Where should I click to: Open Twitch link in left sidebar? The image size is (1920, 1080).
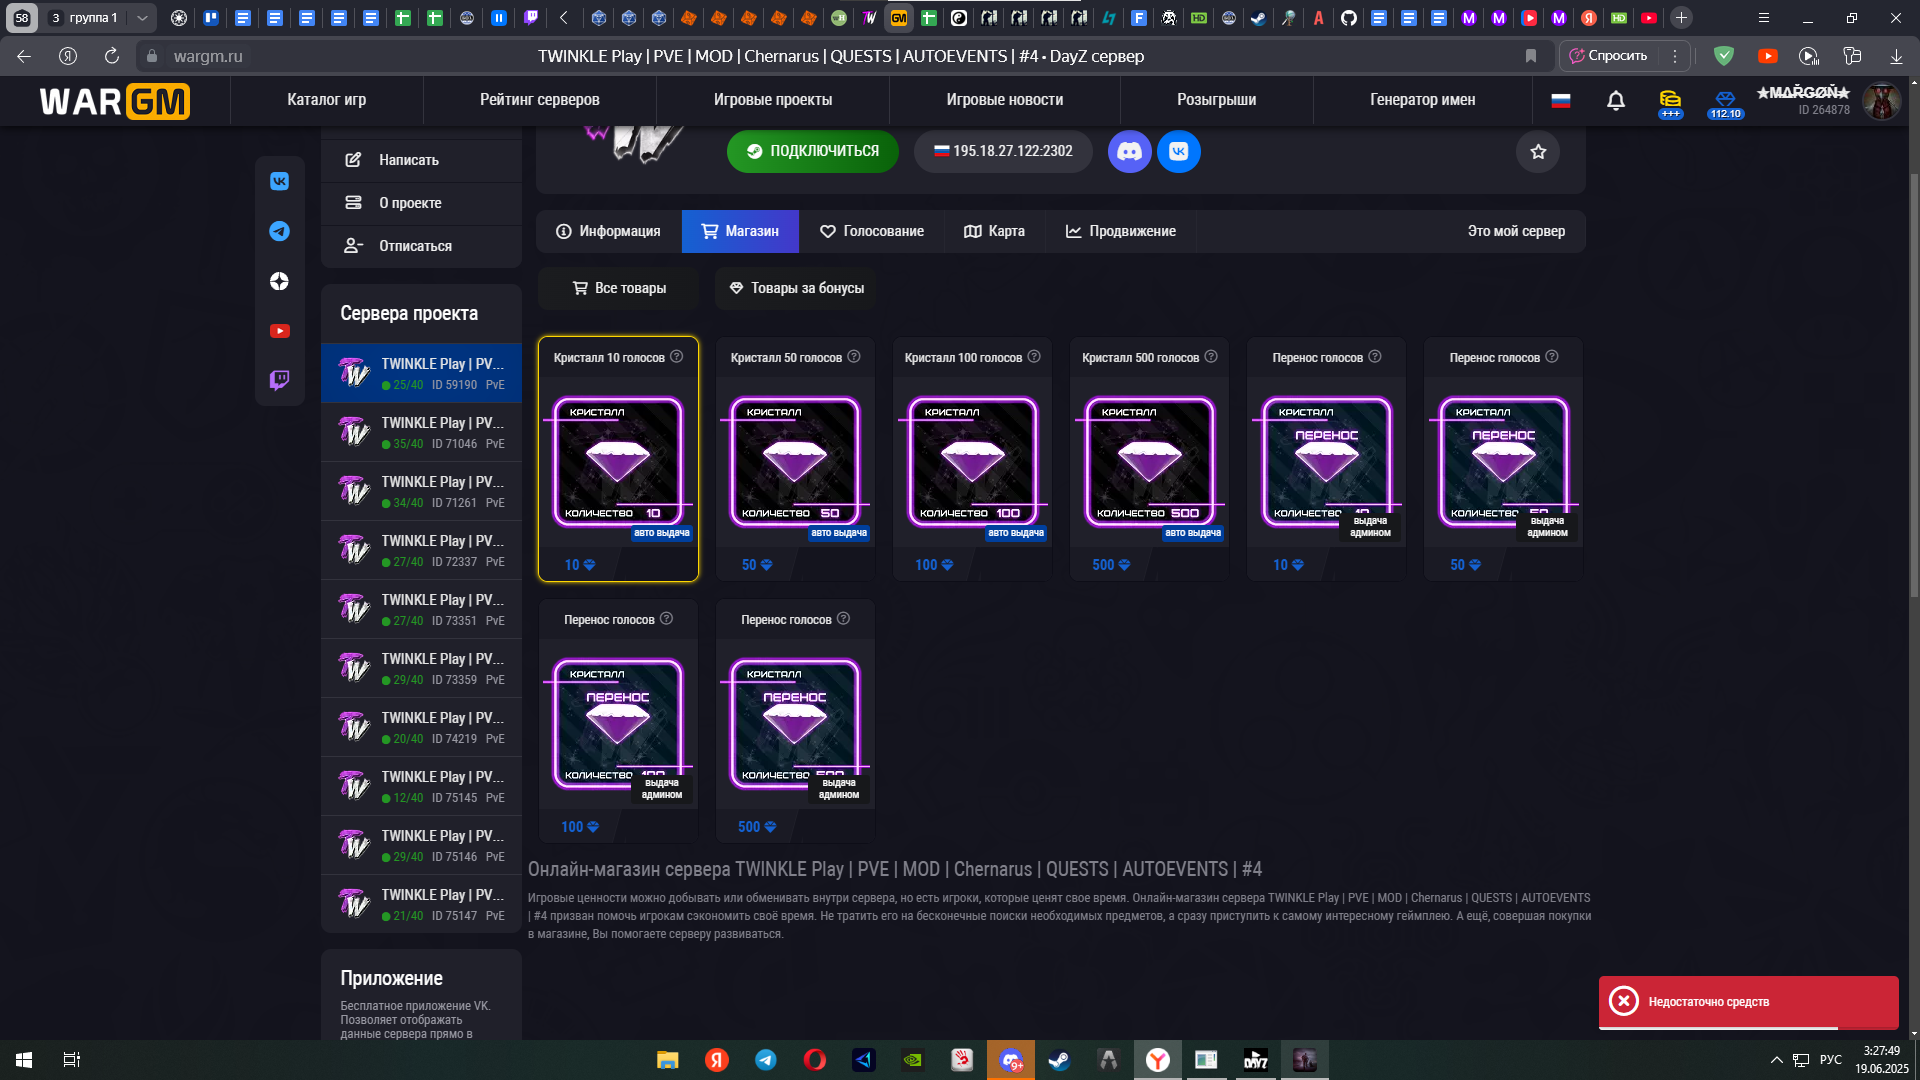[x=279, y=380]
